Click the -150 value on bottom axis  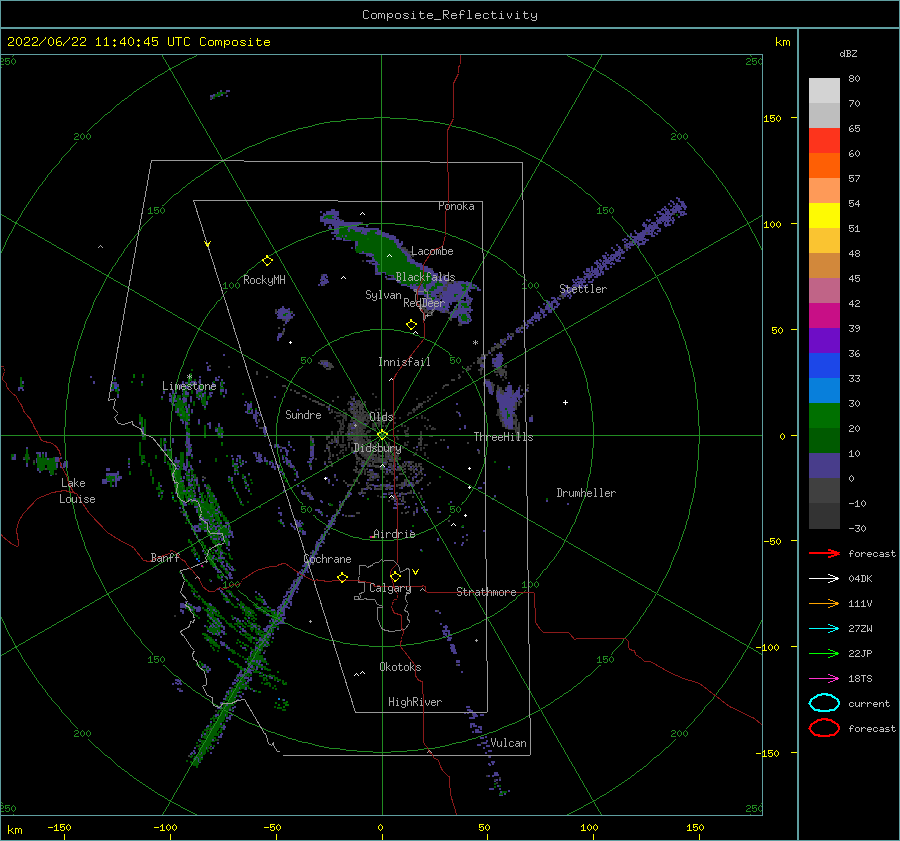click(x=59, y=827)
